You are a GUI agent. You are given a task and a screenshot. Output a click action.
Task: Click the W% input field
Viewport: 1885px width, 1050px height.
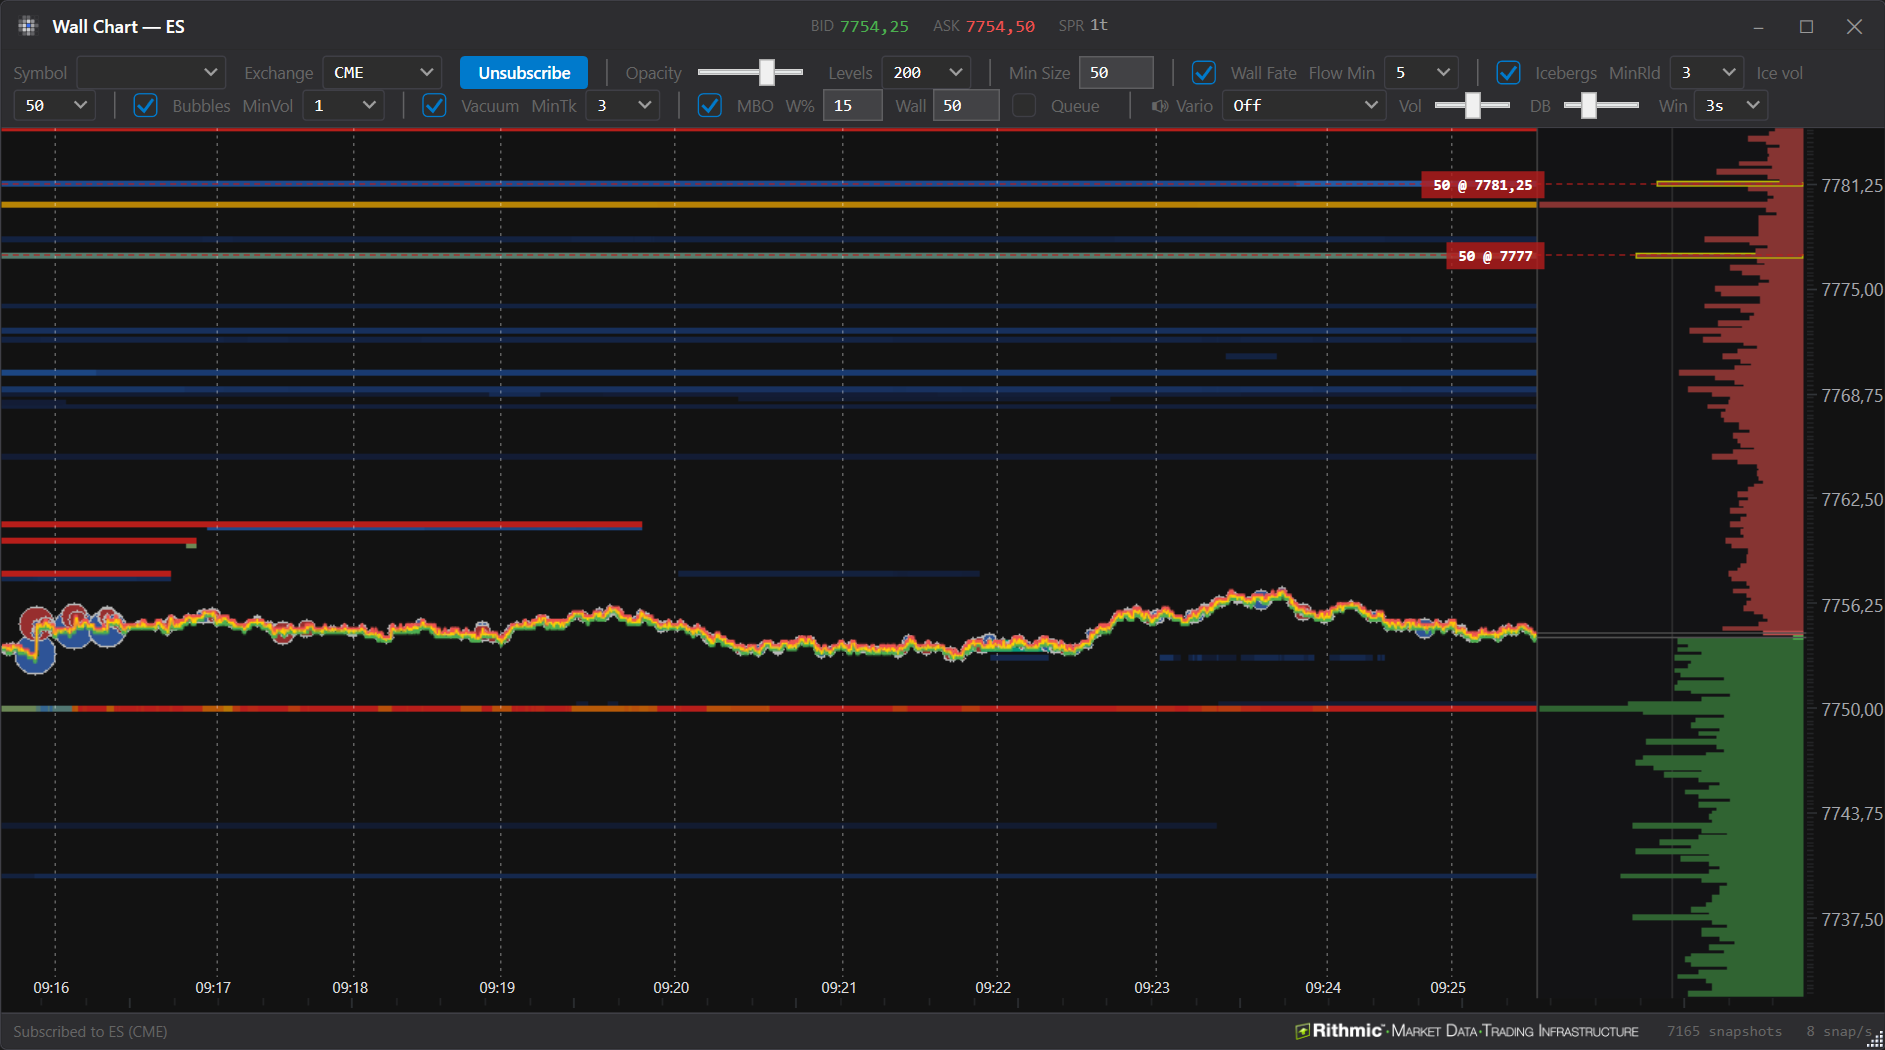[x=853, y=106]
